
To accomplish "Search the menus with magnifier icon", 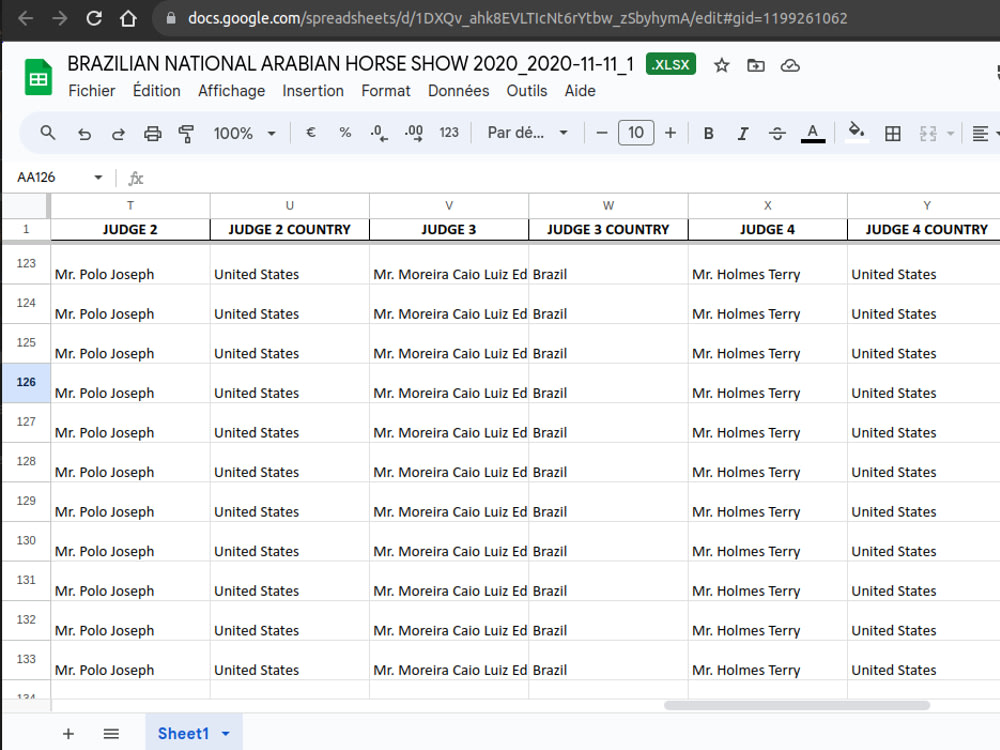I will coord(48,133).
